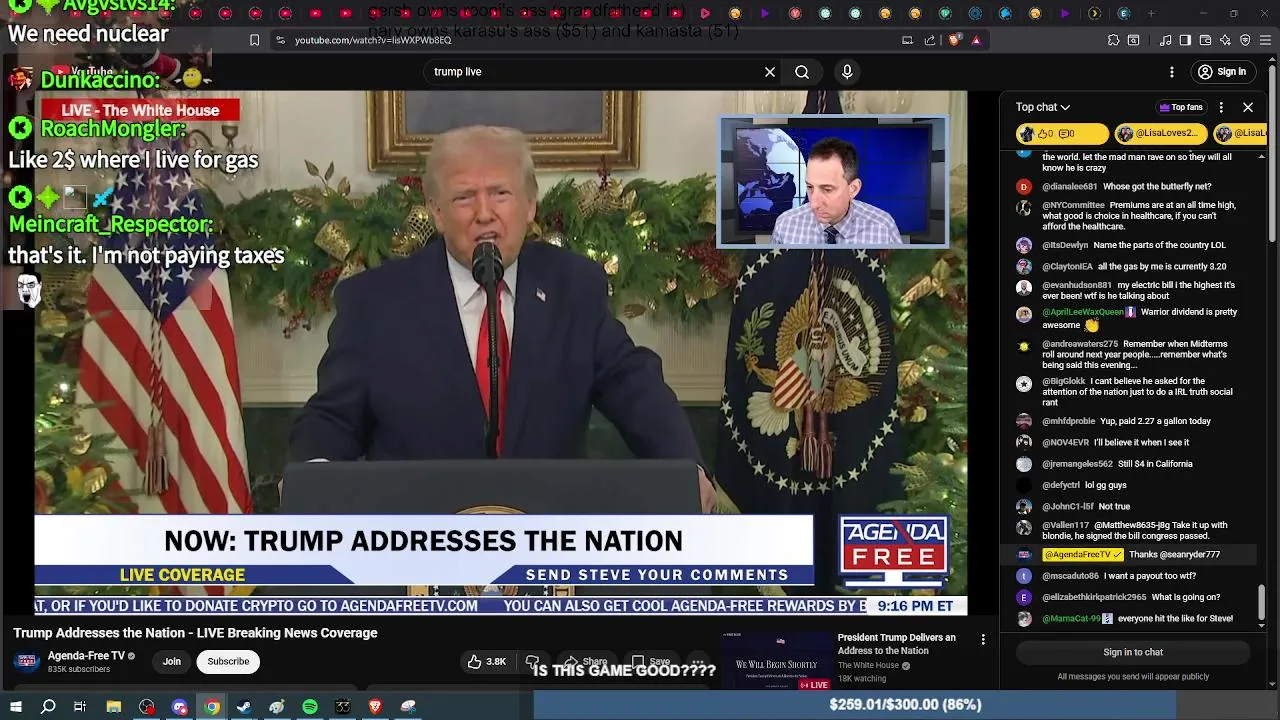Open Brave Shields lion icon

click(x=954, y=40)
